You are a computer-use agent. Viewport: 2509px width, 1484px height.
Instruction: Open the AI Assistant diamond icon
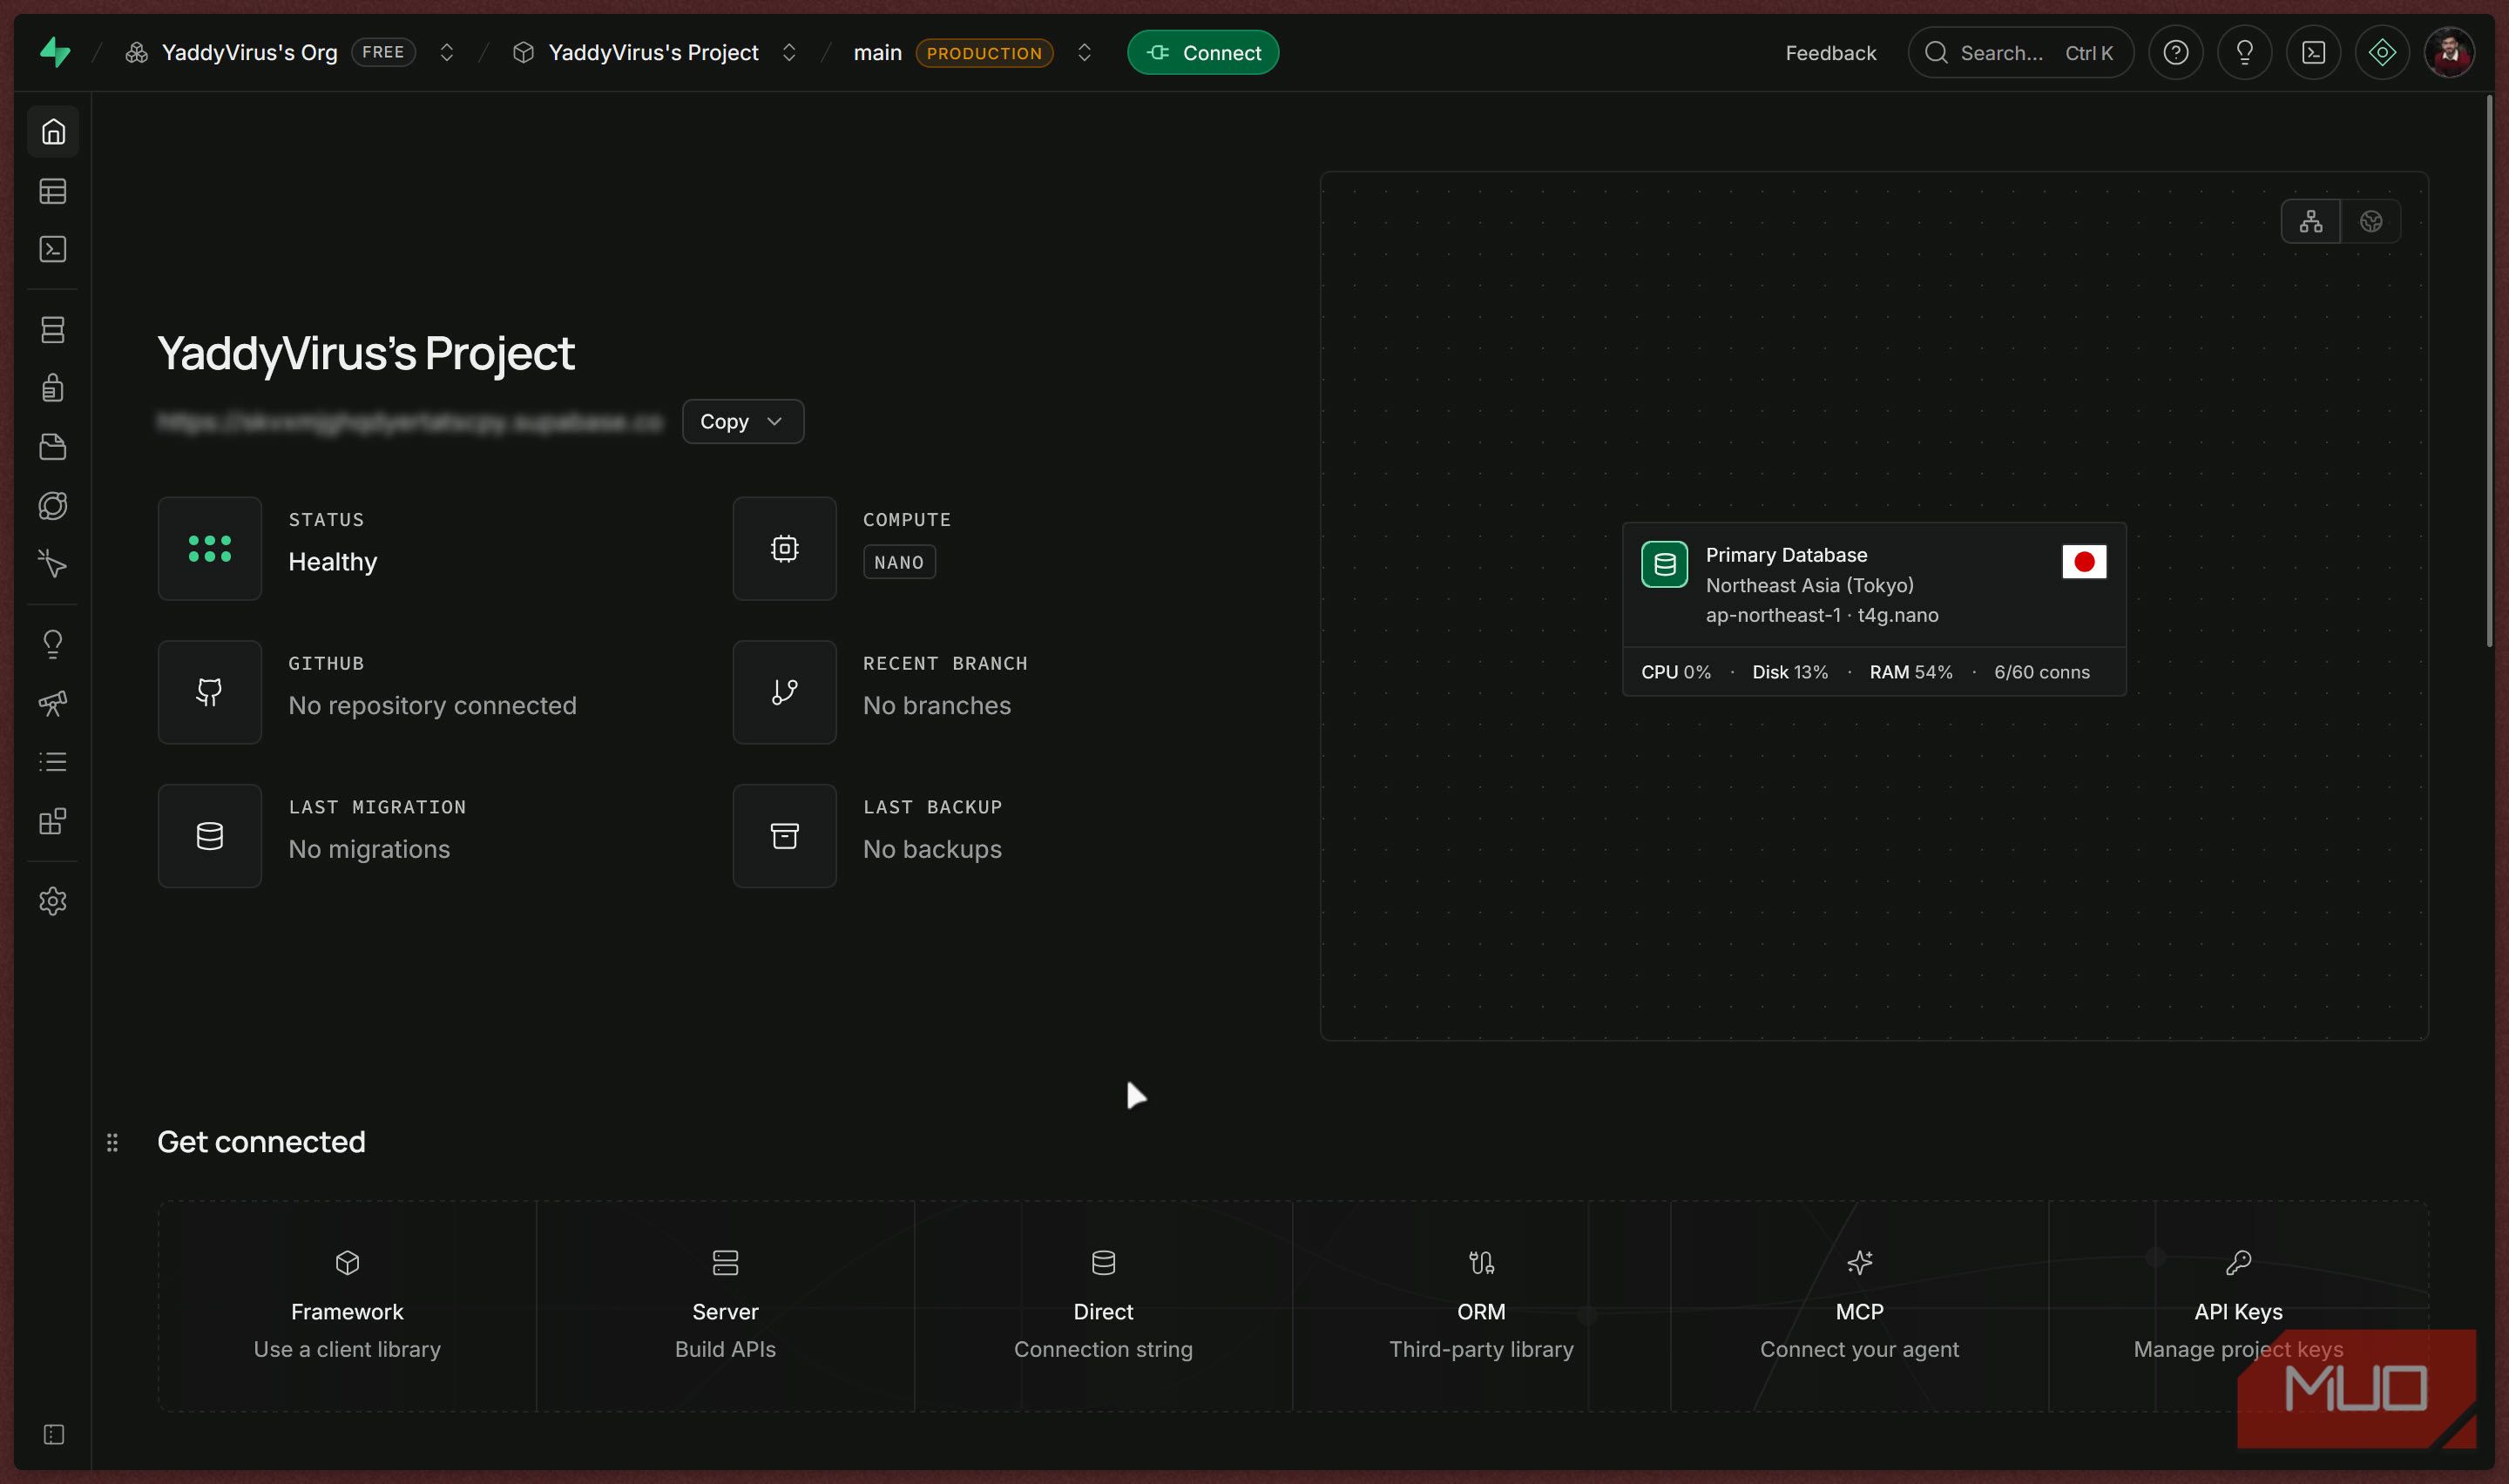tap(2382, 52)
